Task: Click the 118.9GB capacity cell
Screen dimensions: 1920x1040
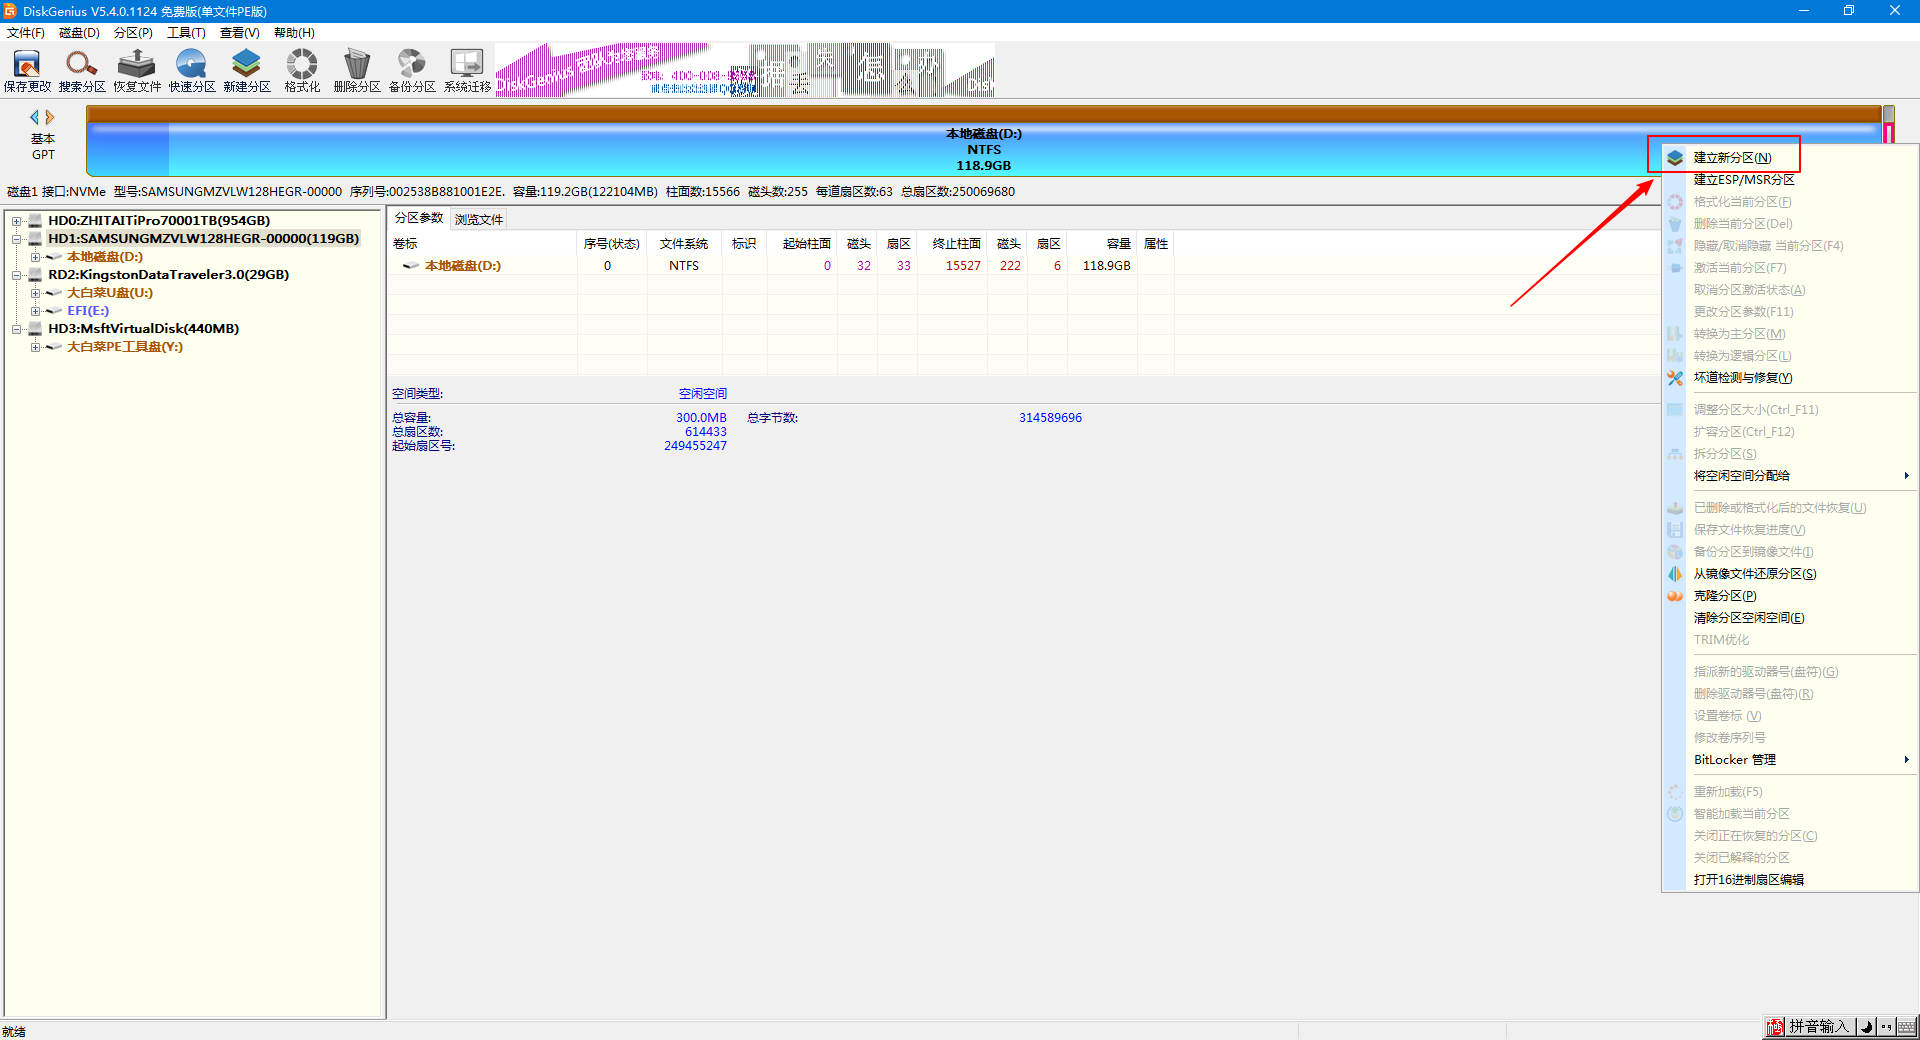Action: (1106, 266)
